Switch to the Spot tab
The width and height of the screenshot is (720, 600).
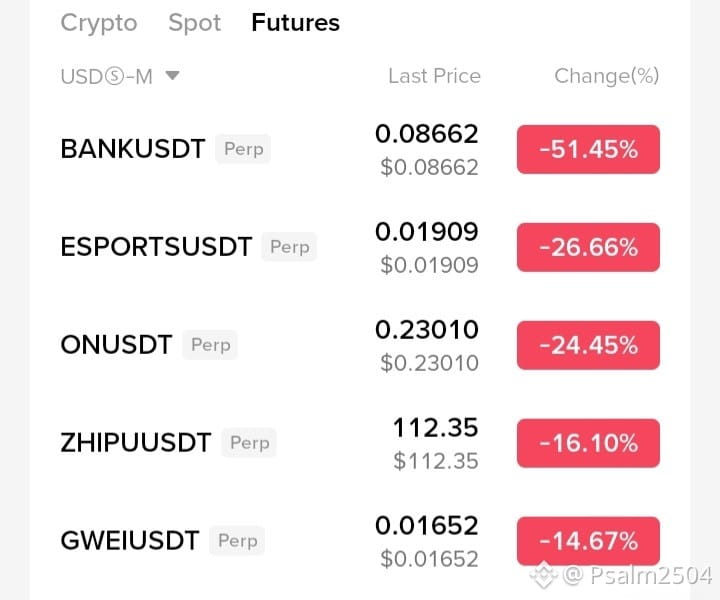194,23
